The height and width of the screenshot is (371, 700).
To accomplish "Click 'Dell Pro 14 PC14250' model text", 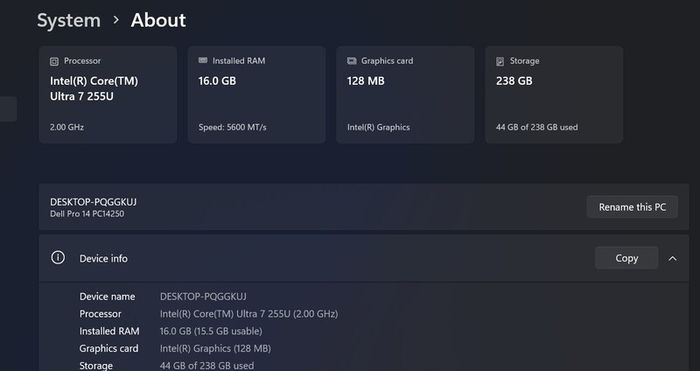I will point(87,214).
